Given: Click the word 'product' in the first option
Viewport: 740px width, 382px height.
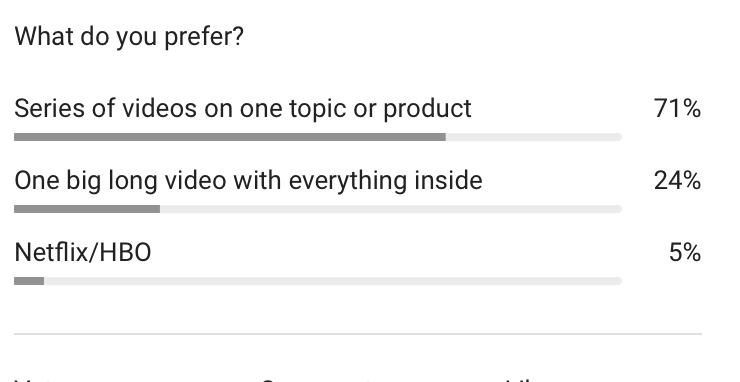Looking at the screenshot, I should pos(427,109).
